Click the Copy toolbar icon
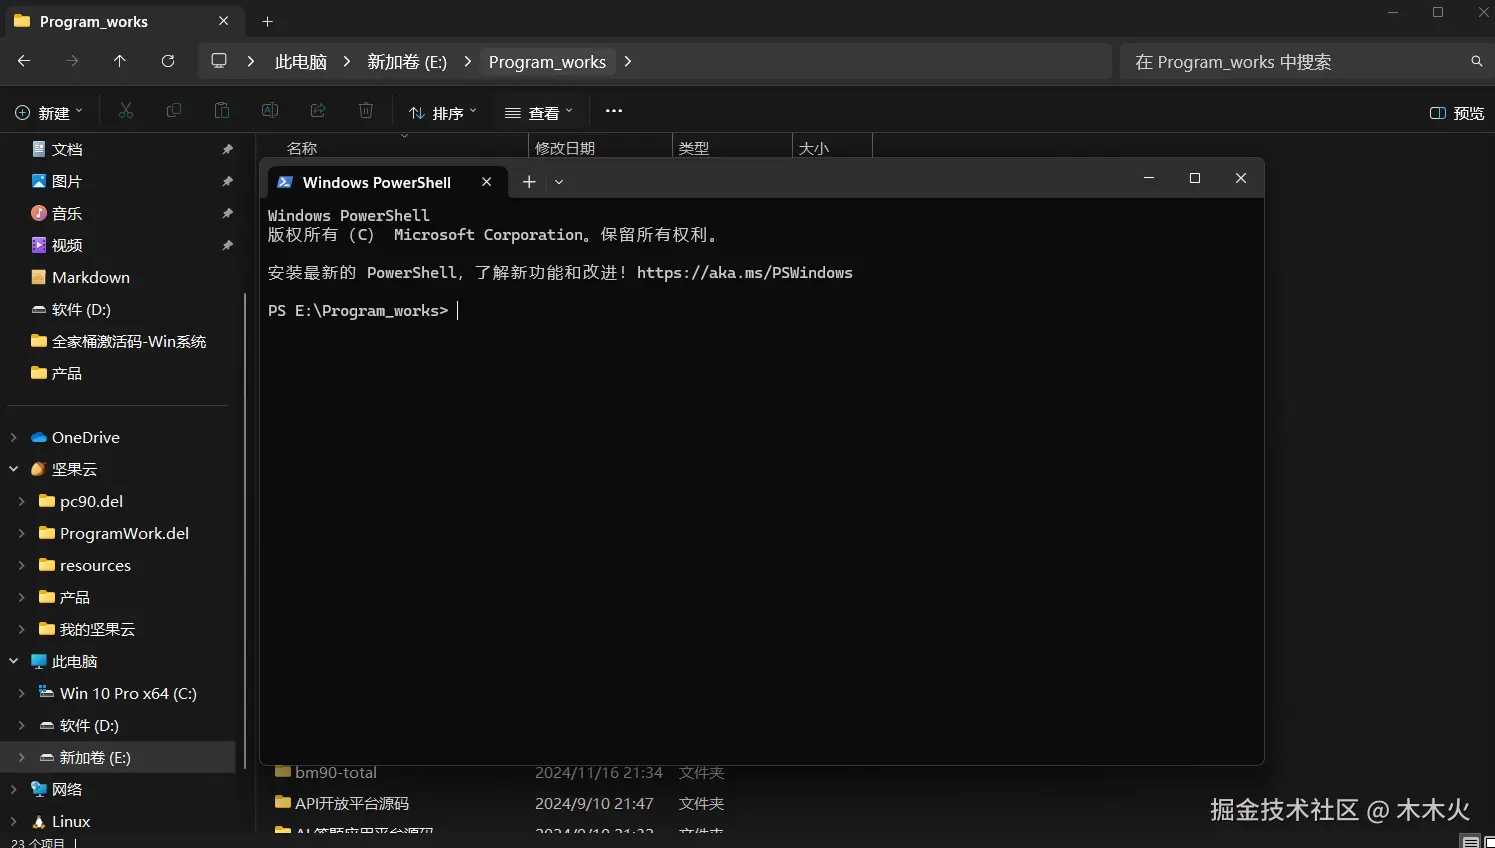The height and width of the screenshot is (848, 1495). (x=174, y=111)
